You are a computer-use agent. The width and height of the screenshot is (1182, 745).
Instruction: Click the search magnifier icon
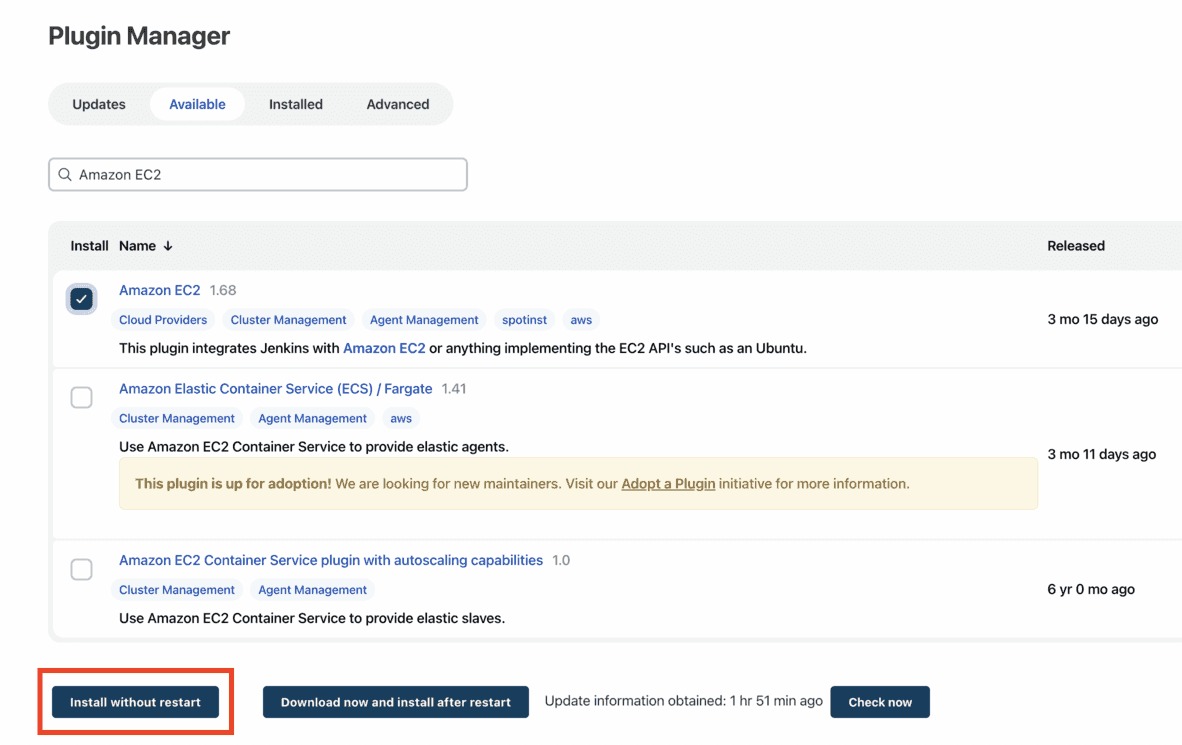pos(64,174)
